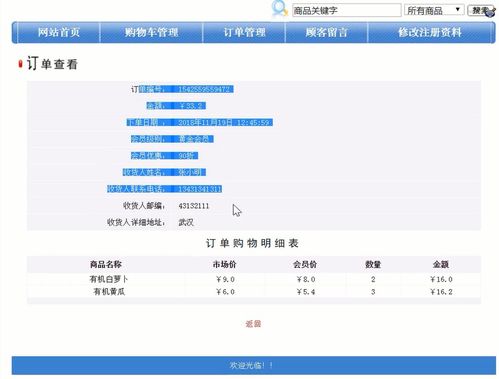Go to 网站首页 in the navigation bar

[x=58, y=32]
